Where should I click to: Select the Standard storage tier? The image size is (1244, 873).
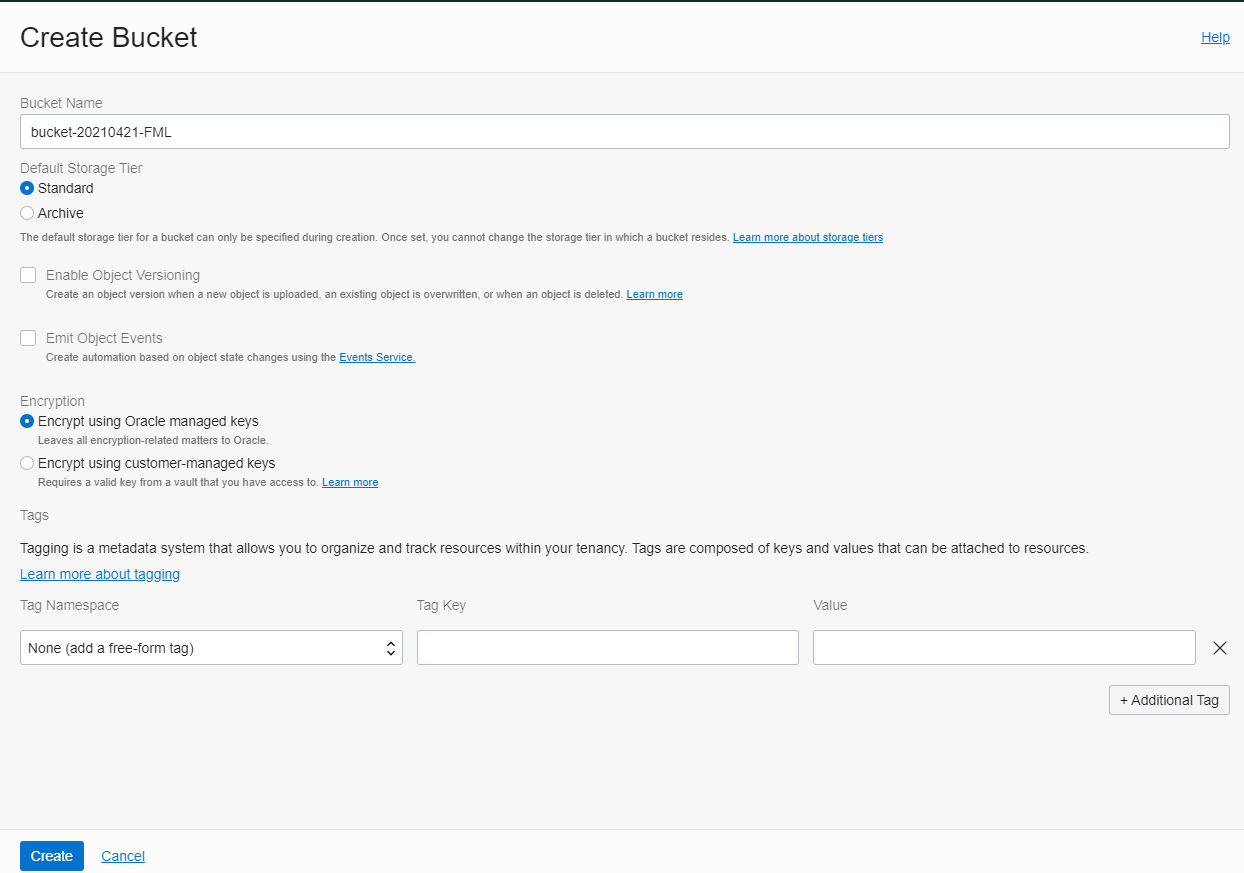[27, 188]
